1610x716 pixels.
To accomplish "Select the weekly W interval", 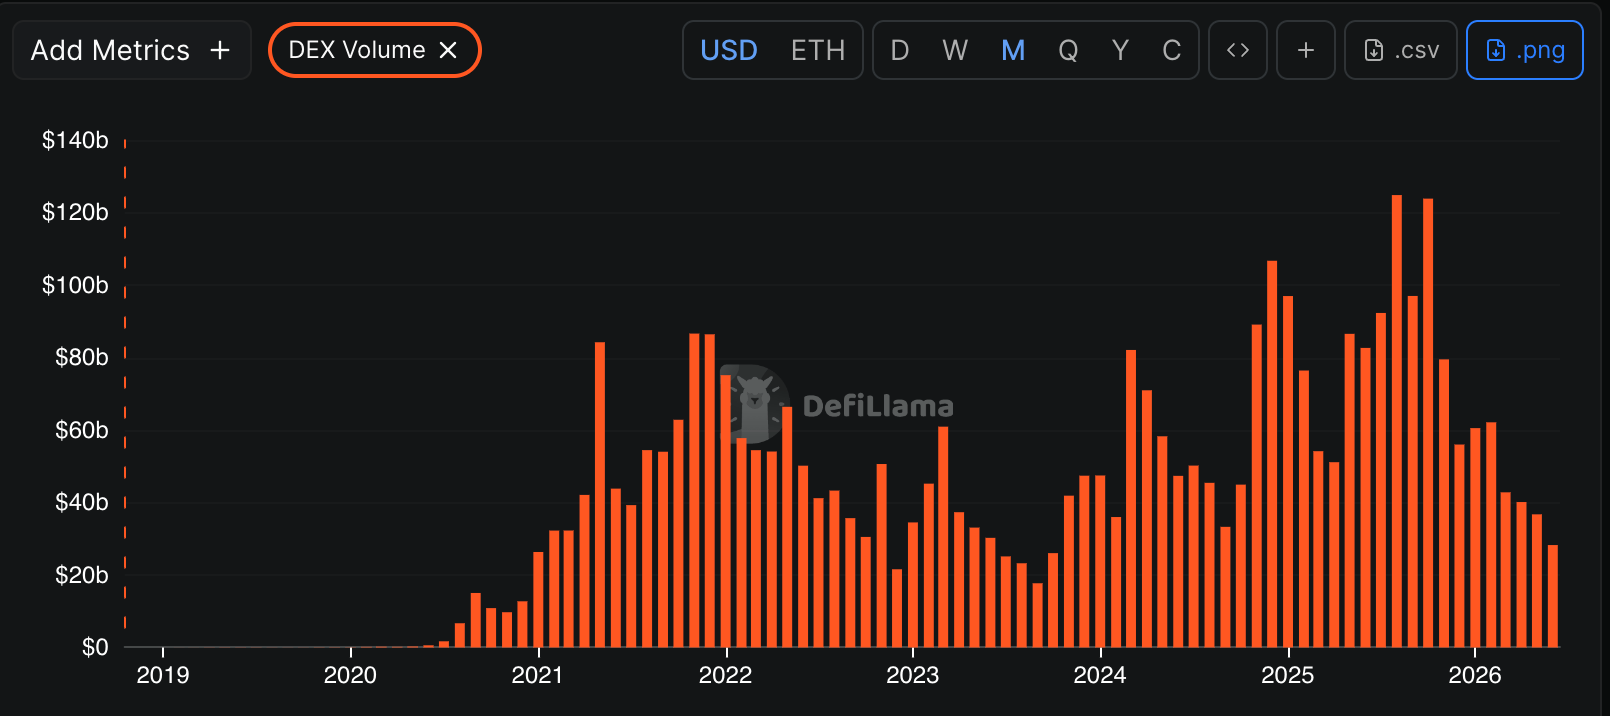I will (955, 50).
